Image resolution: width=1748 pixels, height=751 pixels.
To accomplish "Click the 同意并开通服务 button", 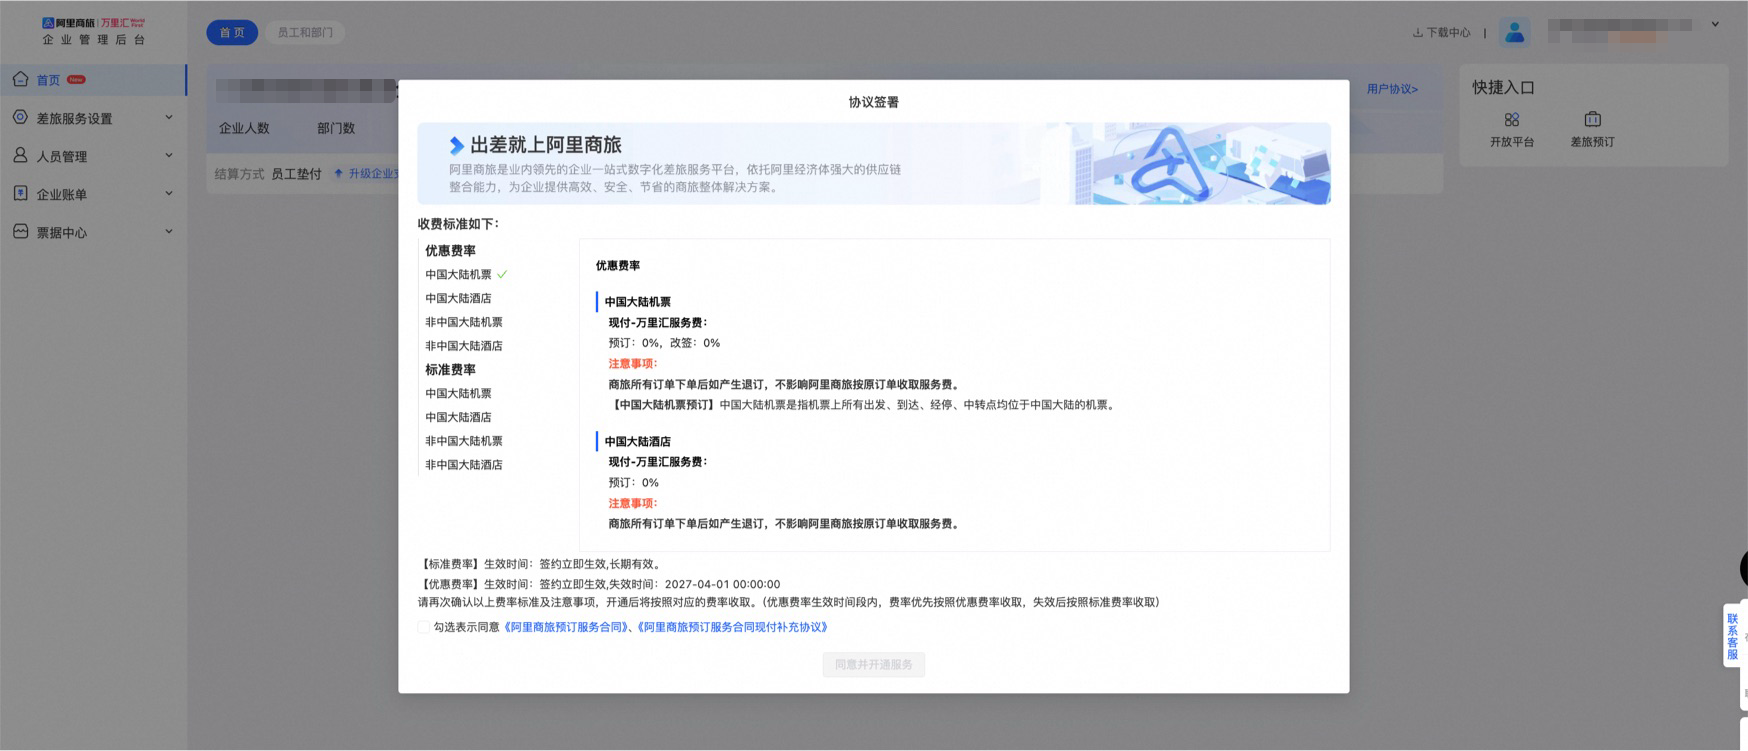I will coord(873,664).
